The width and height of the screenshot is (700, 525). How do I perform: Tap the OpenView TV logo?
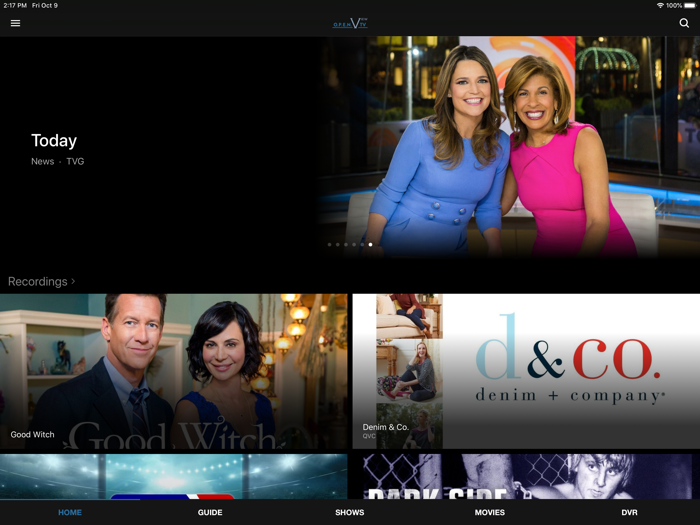(350, 23)
